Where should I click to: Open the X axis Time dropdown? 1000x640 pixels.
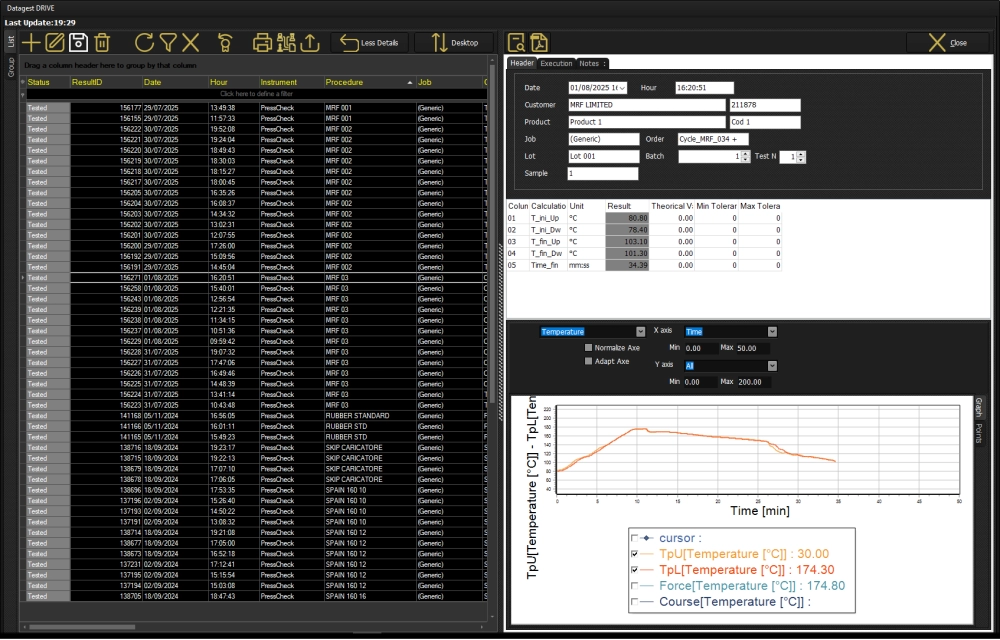coord(771,331)
